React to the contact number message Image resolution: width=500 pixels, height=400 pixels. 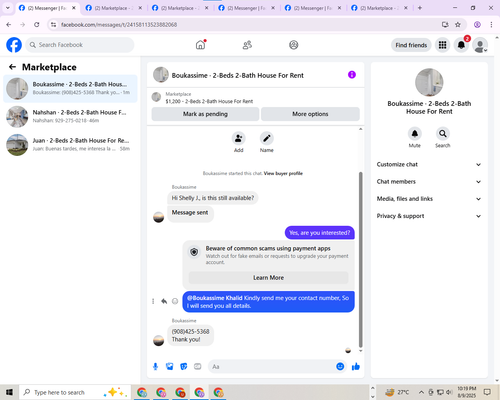tap(175, 301)
